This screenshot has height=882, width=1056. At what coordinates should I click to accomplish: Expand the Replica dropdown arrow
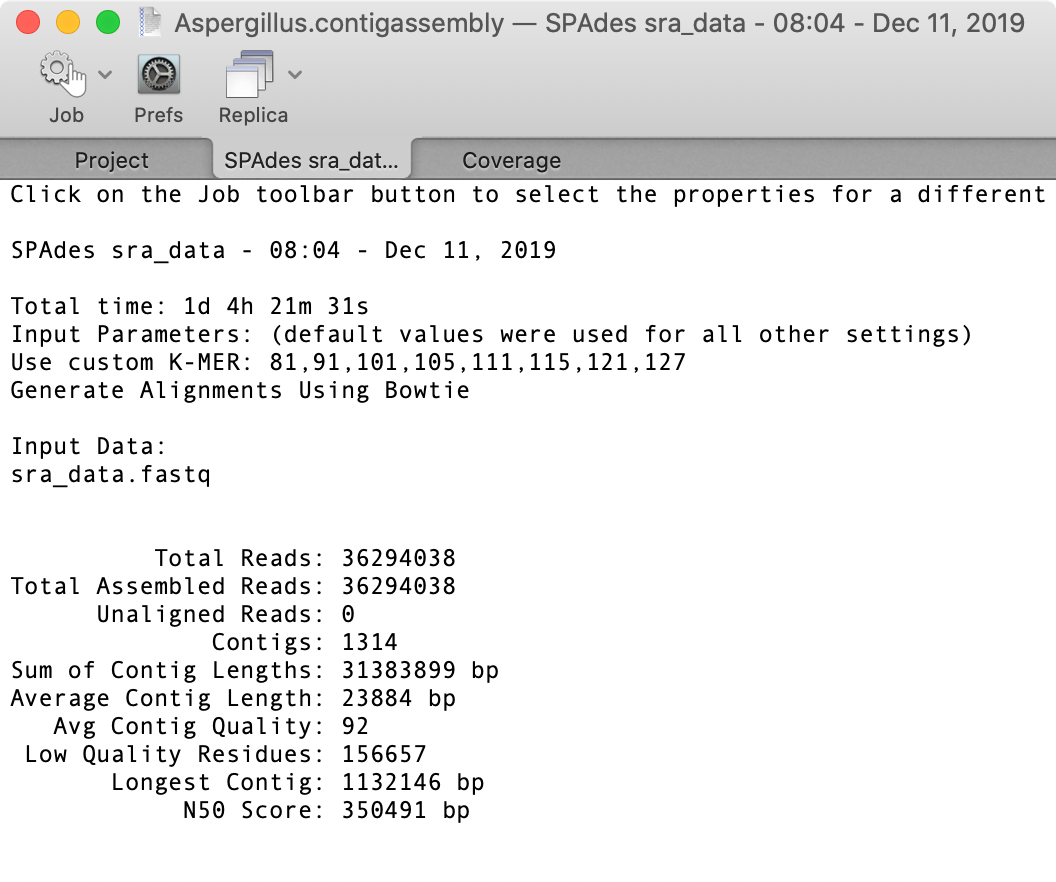tap(295, 74)
